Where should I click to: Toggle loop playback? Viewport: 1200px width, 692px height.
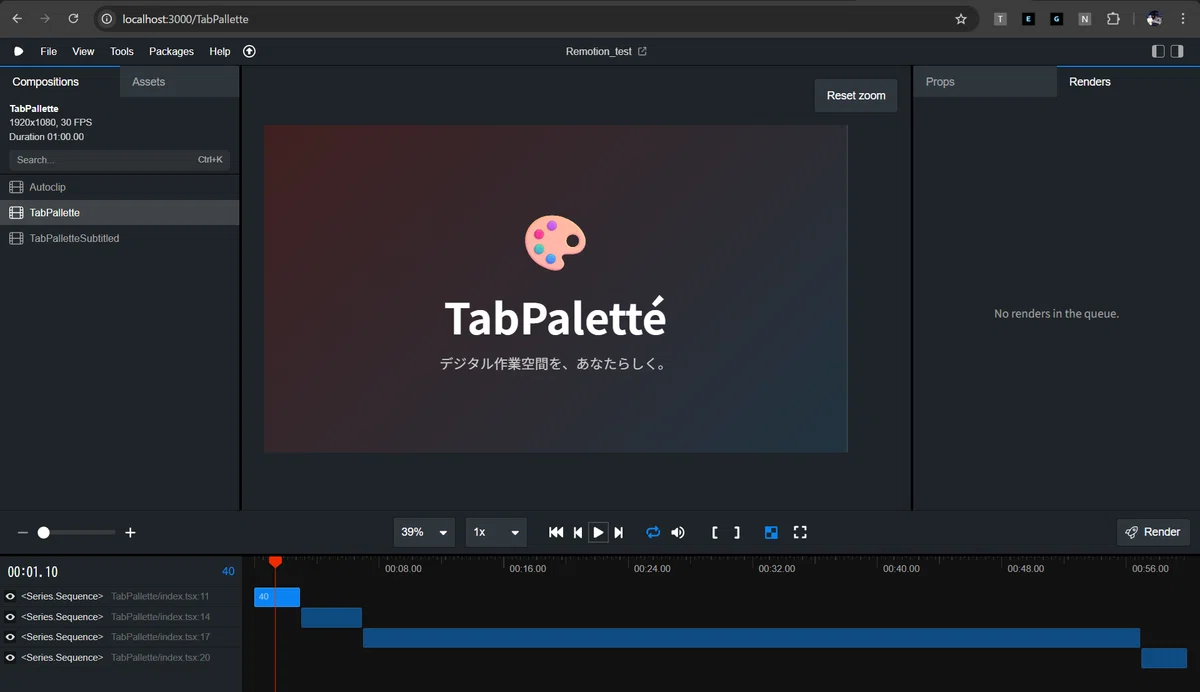(x=653, y=532)
